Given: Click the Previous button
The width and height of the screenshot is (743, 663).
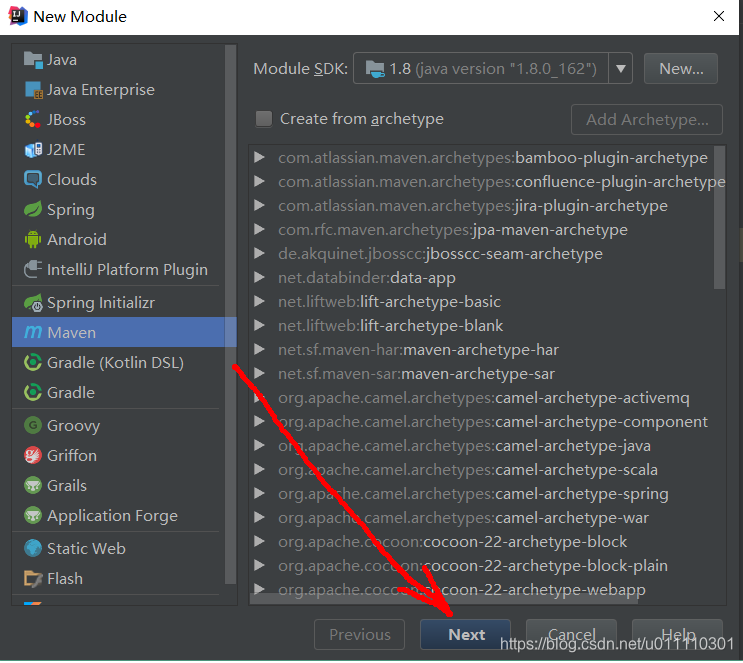Looking at the screenshot, I should point(359,635).
